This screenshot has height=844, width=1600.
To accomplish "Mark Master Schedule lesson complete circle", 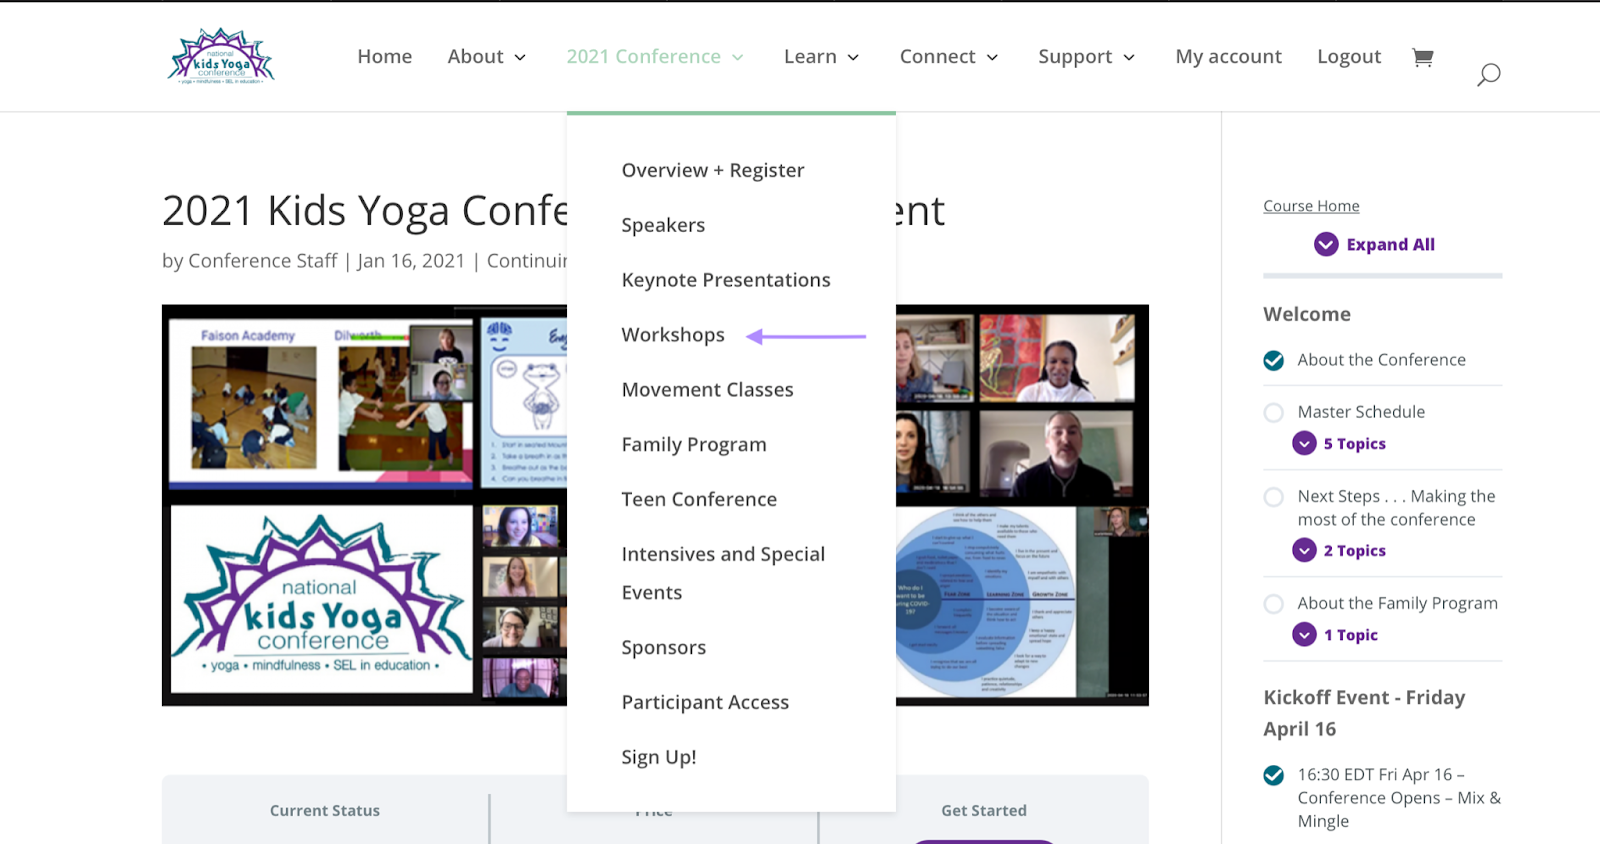I will point(1274,412).
